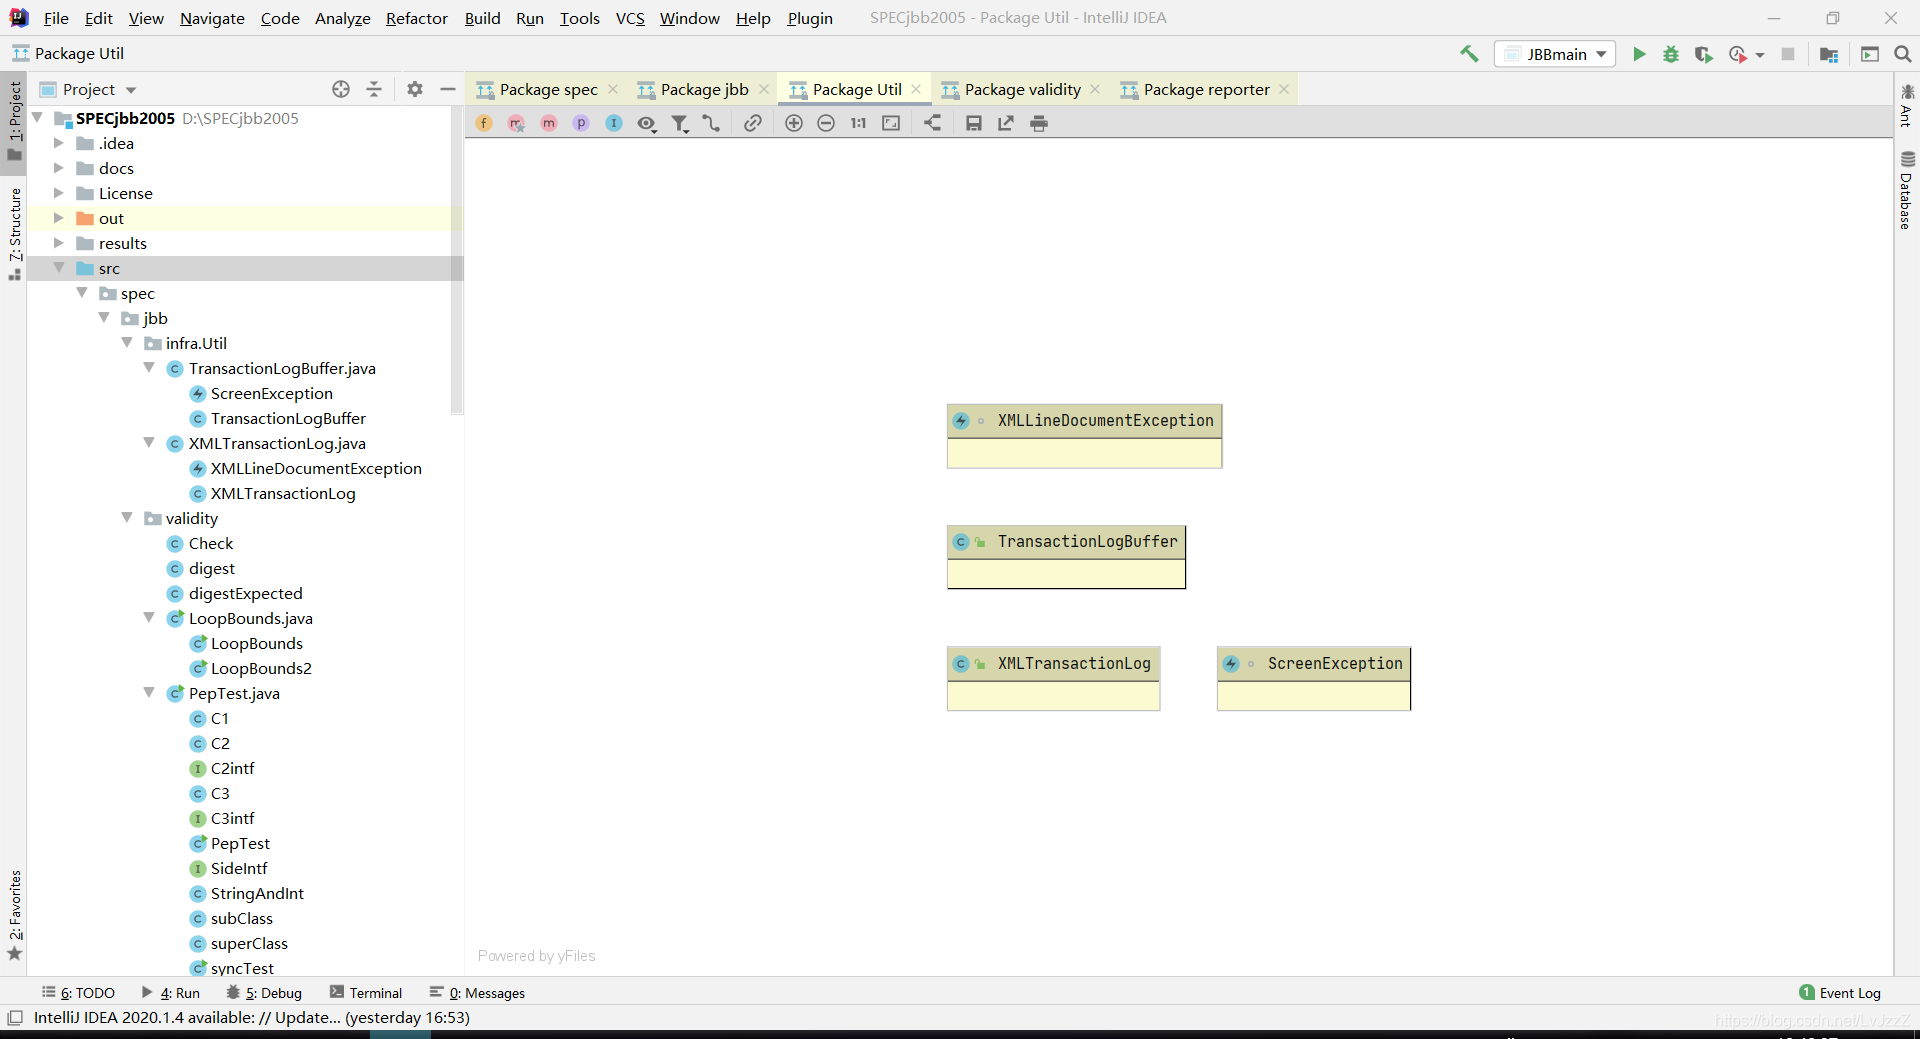Open the VCS menu

tap(630, 18)
